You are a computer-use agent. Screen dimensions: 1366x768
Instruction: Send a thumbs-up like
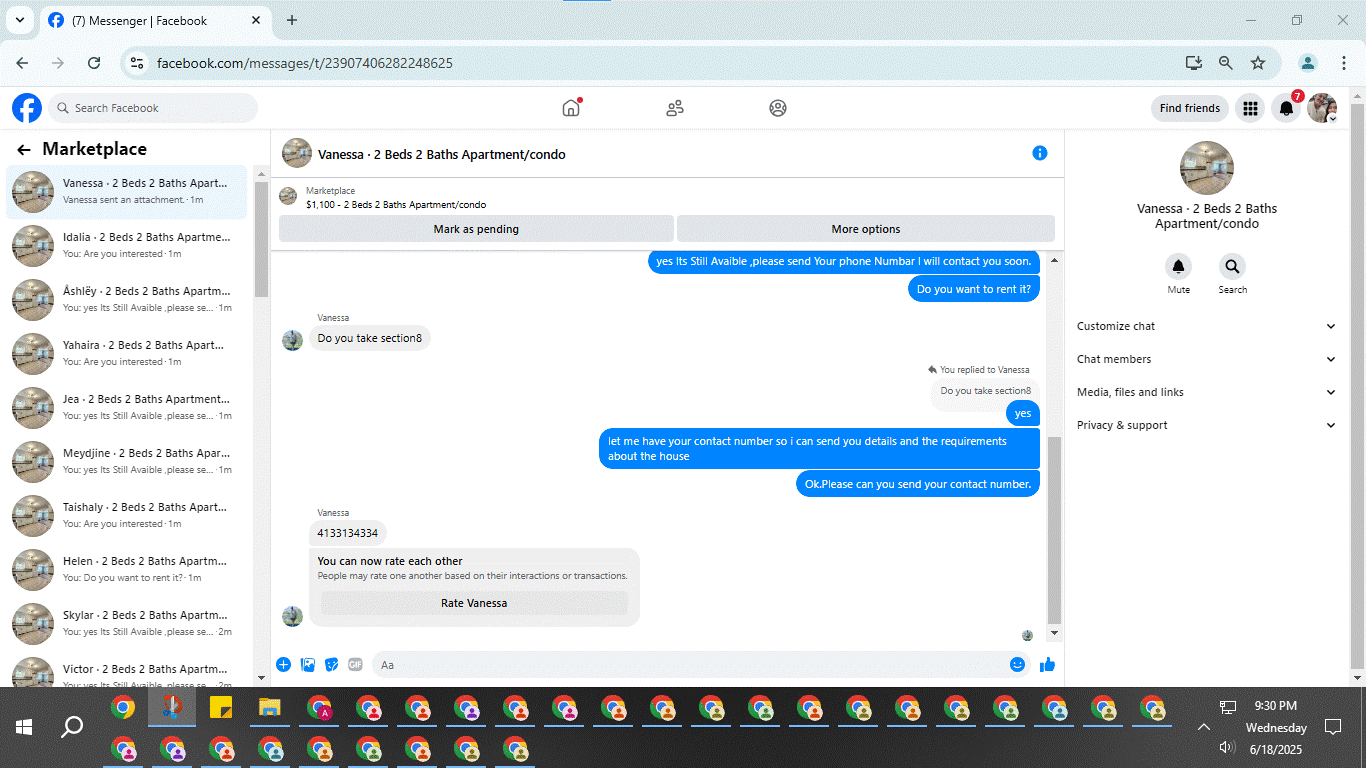[1047, 664]
